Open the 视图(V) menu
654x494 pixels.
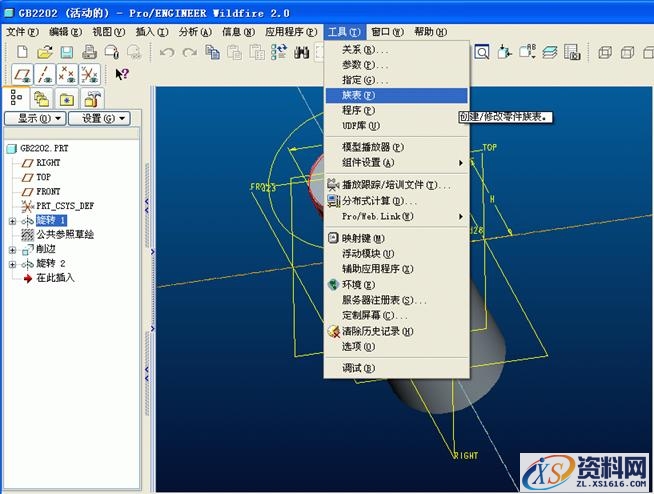click(x=108, y=32)
